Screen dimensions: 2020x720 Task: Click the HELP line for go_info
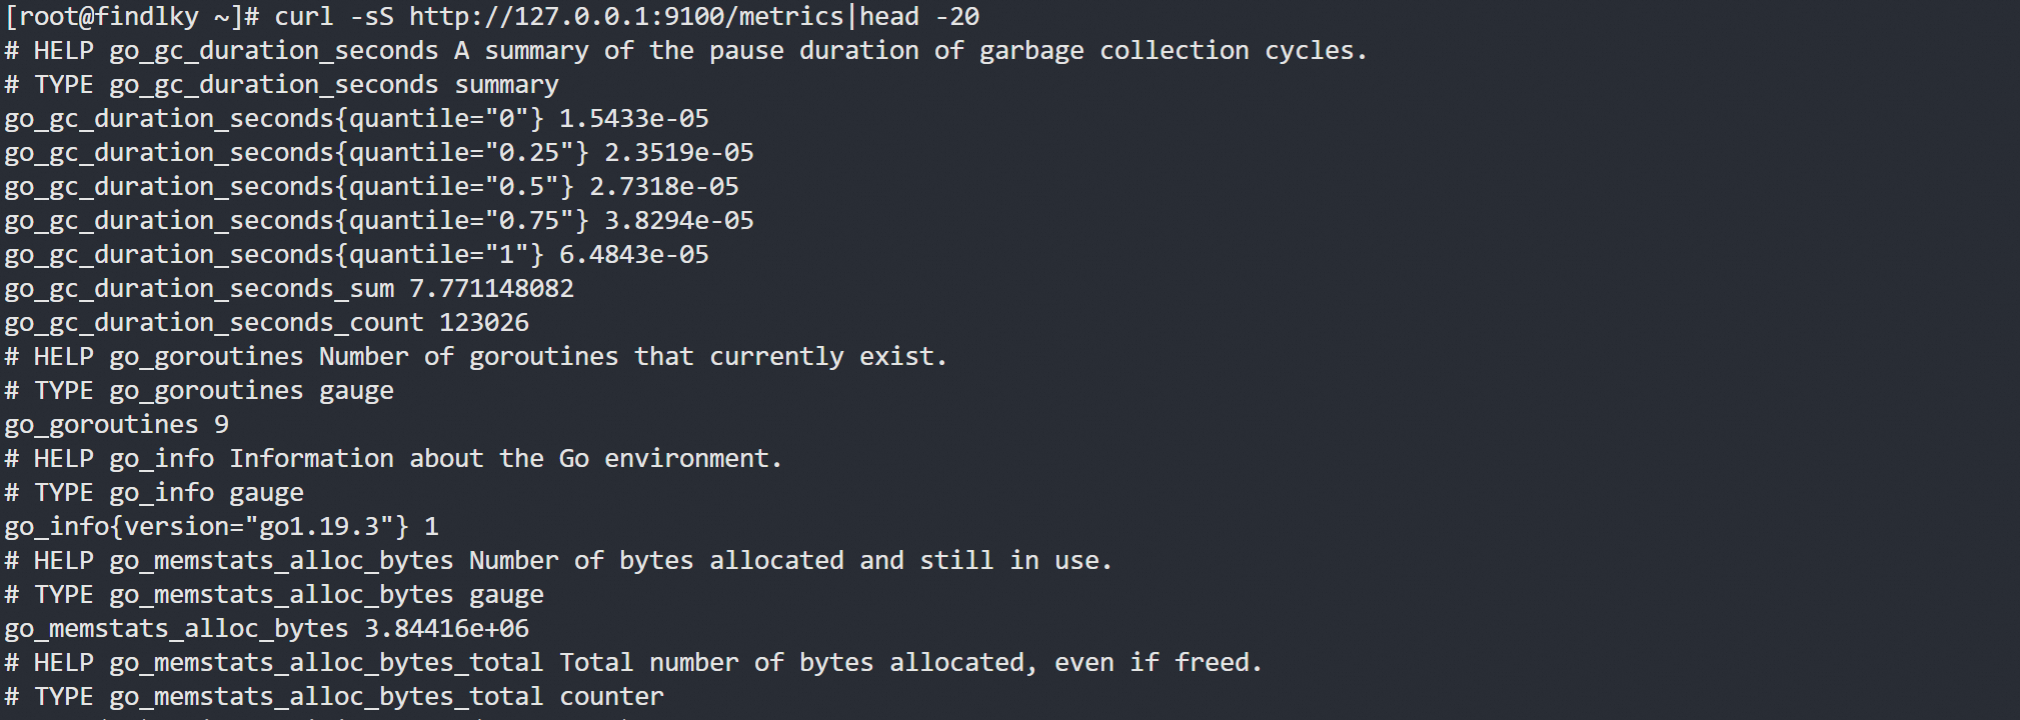pos(393,459)
